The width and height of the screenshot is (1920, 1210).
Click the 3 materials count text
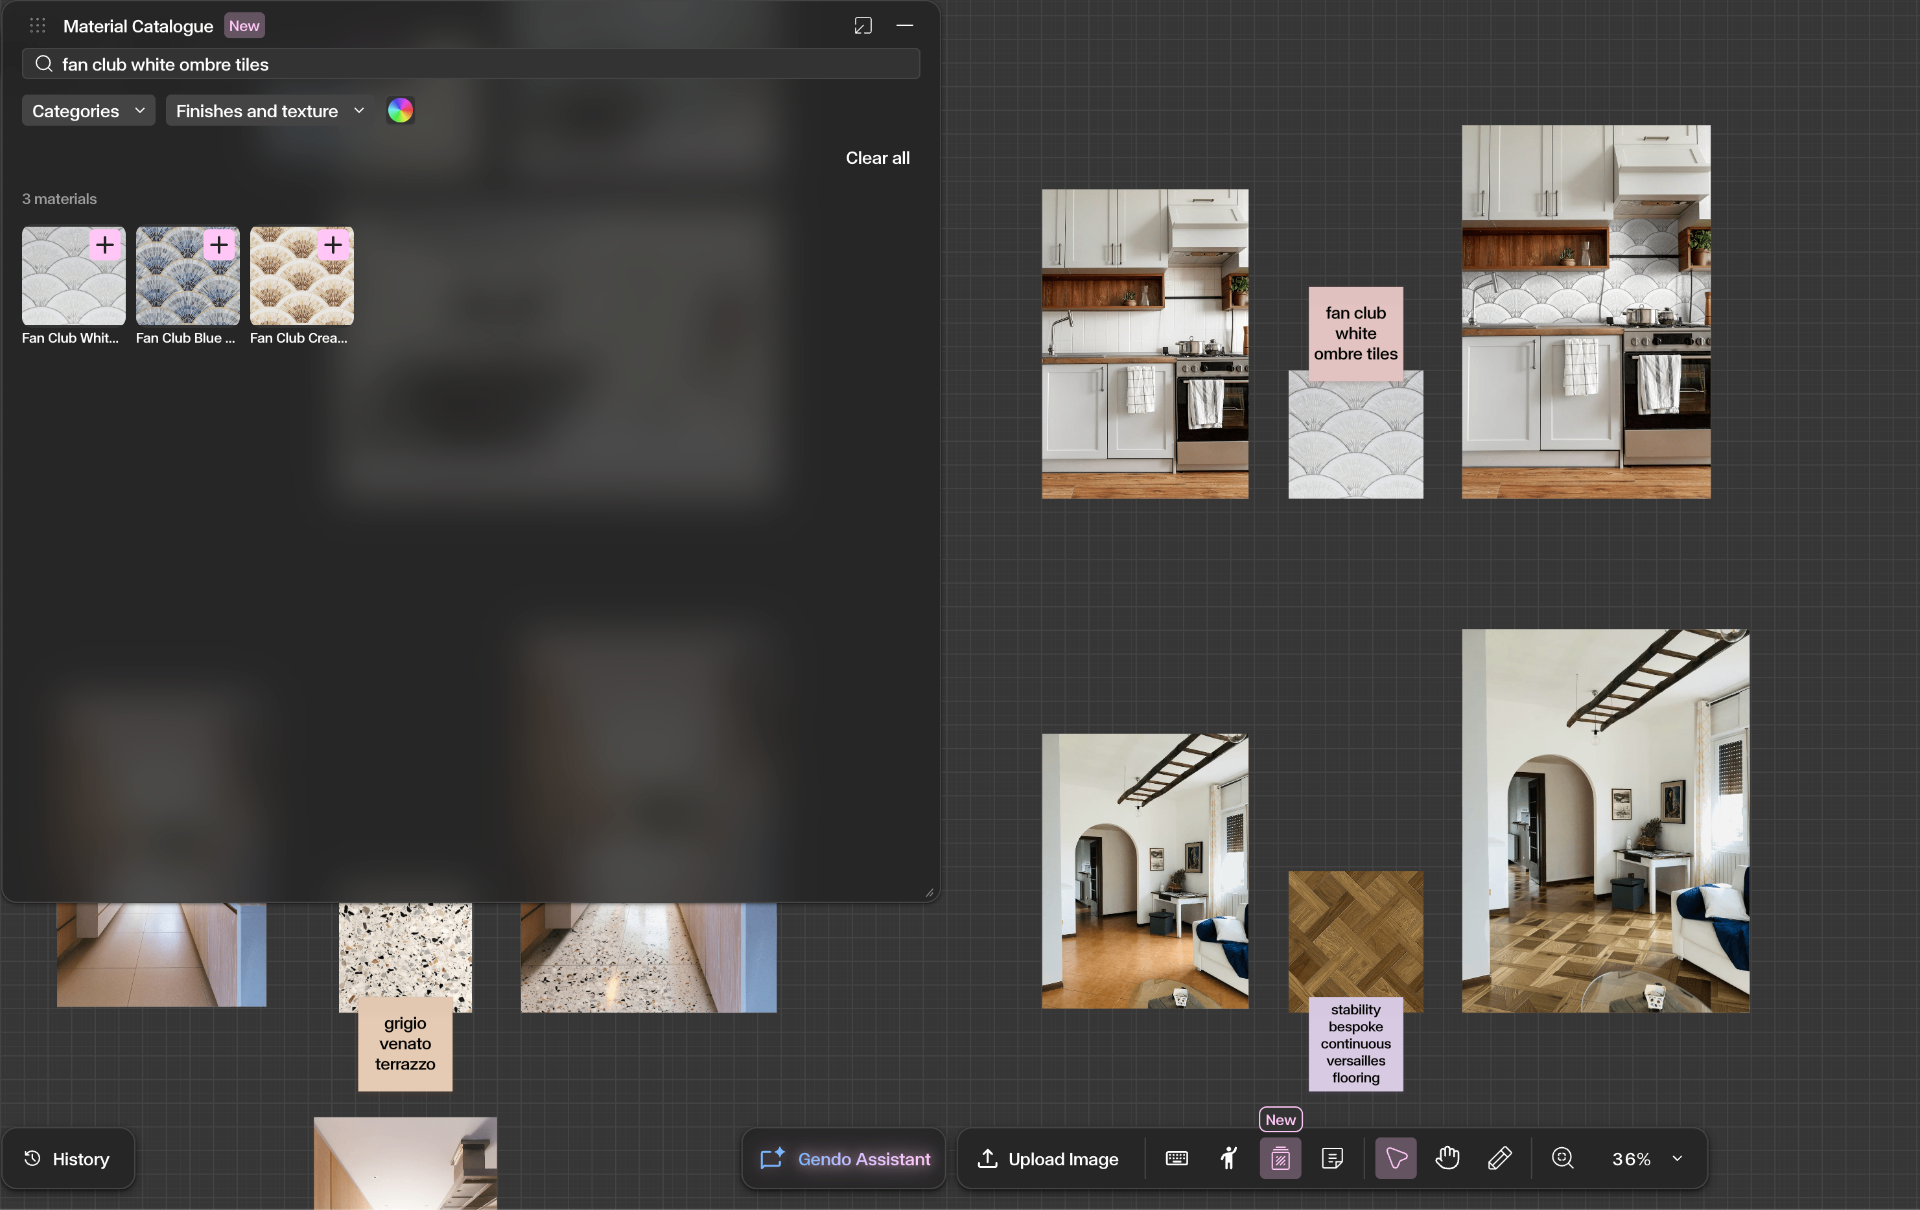pos(59,199)
